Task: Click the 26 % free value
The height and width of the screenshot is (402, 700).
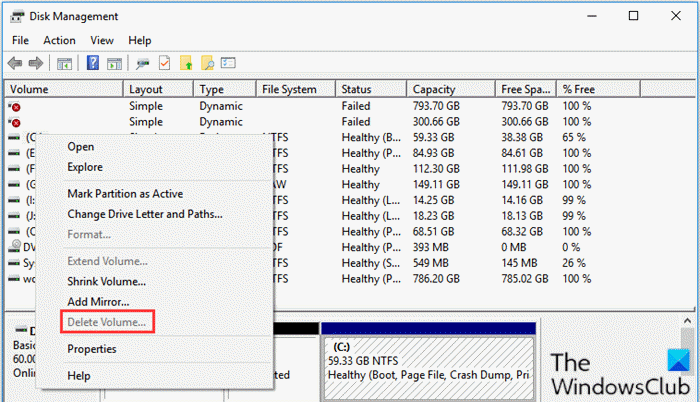Action: coord(574,263)
